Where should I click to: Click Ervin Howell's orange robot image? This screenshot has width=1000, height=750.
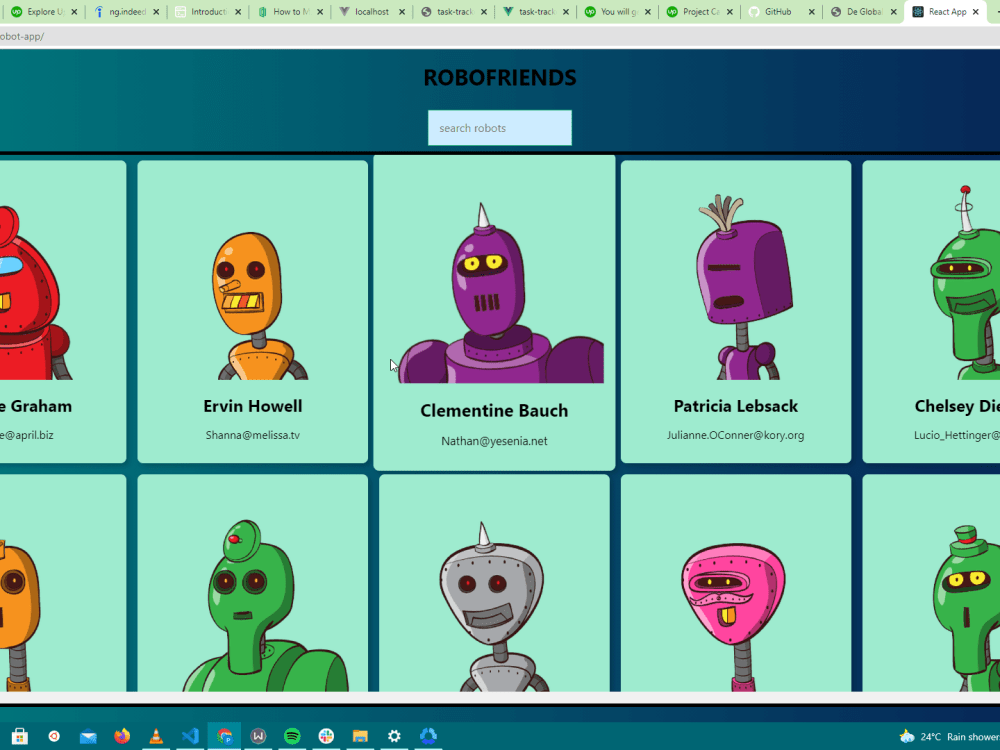[x=253, y=305]
